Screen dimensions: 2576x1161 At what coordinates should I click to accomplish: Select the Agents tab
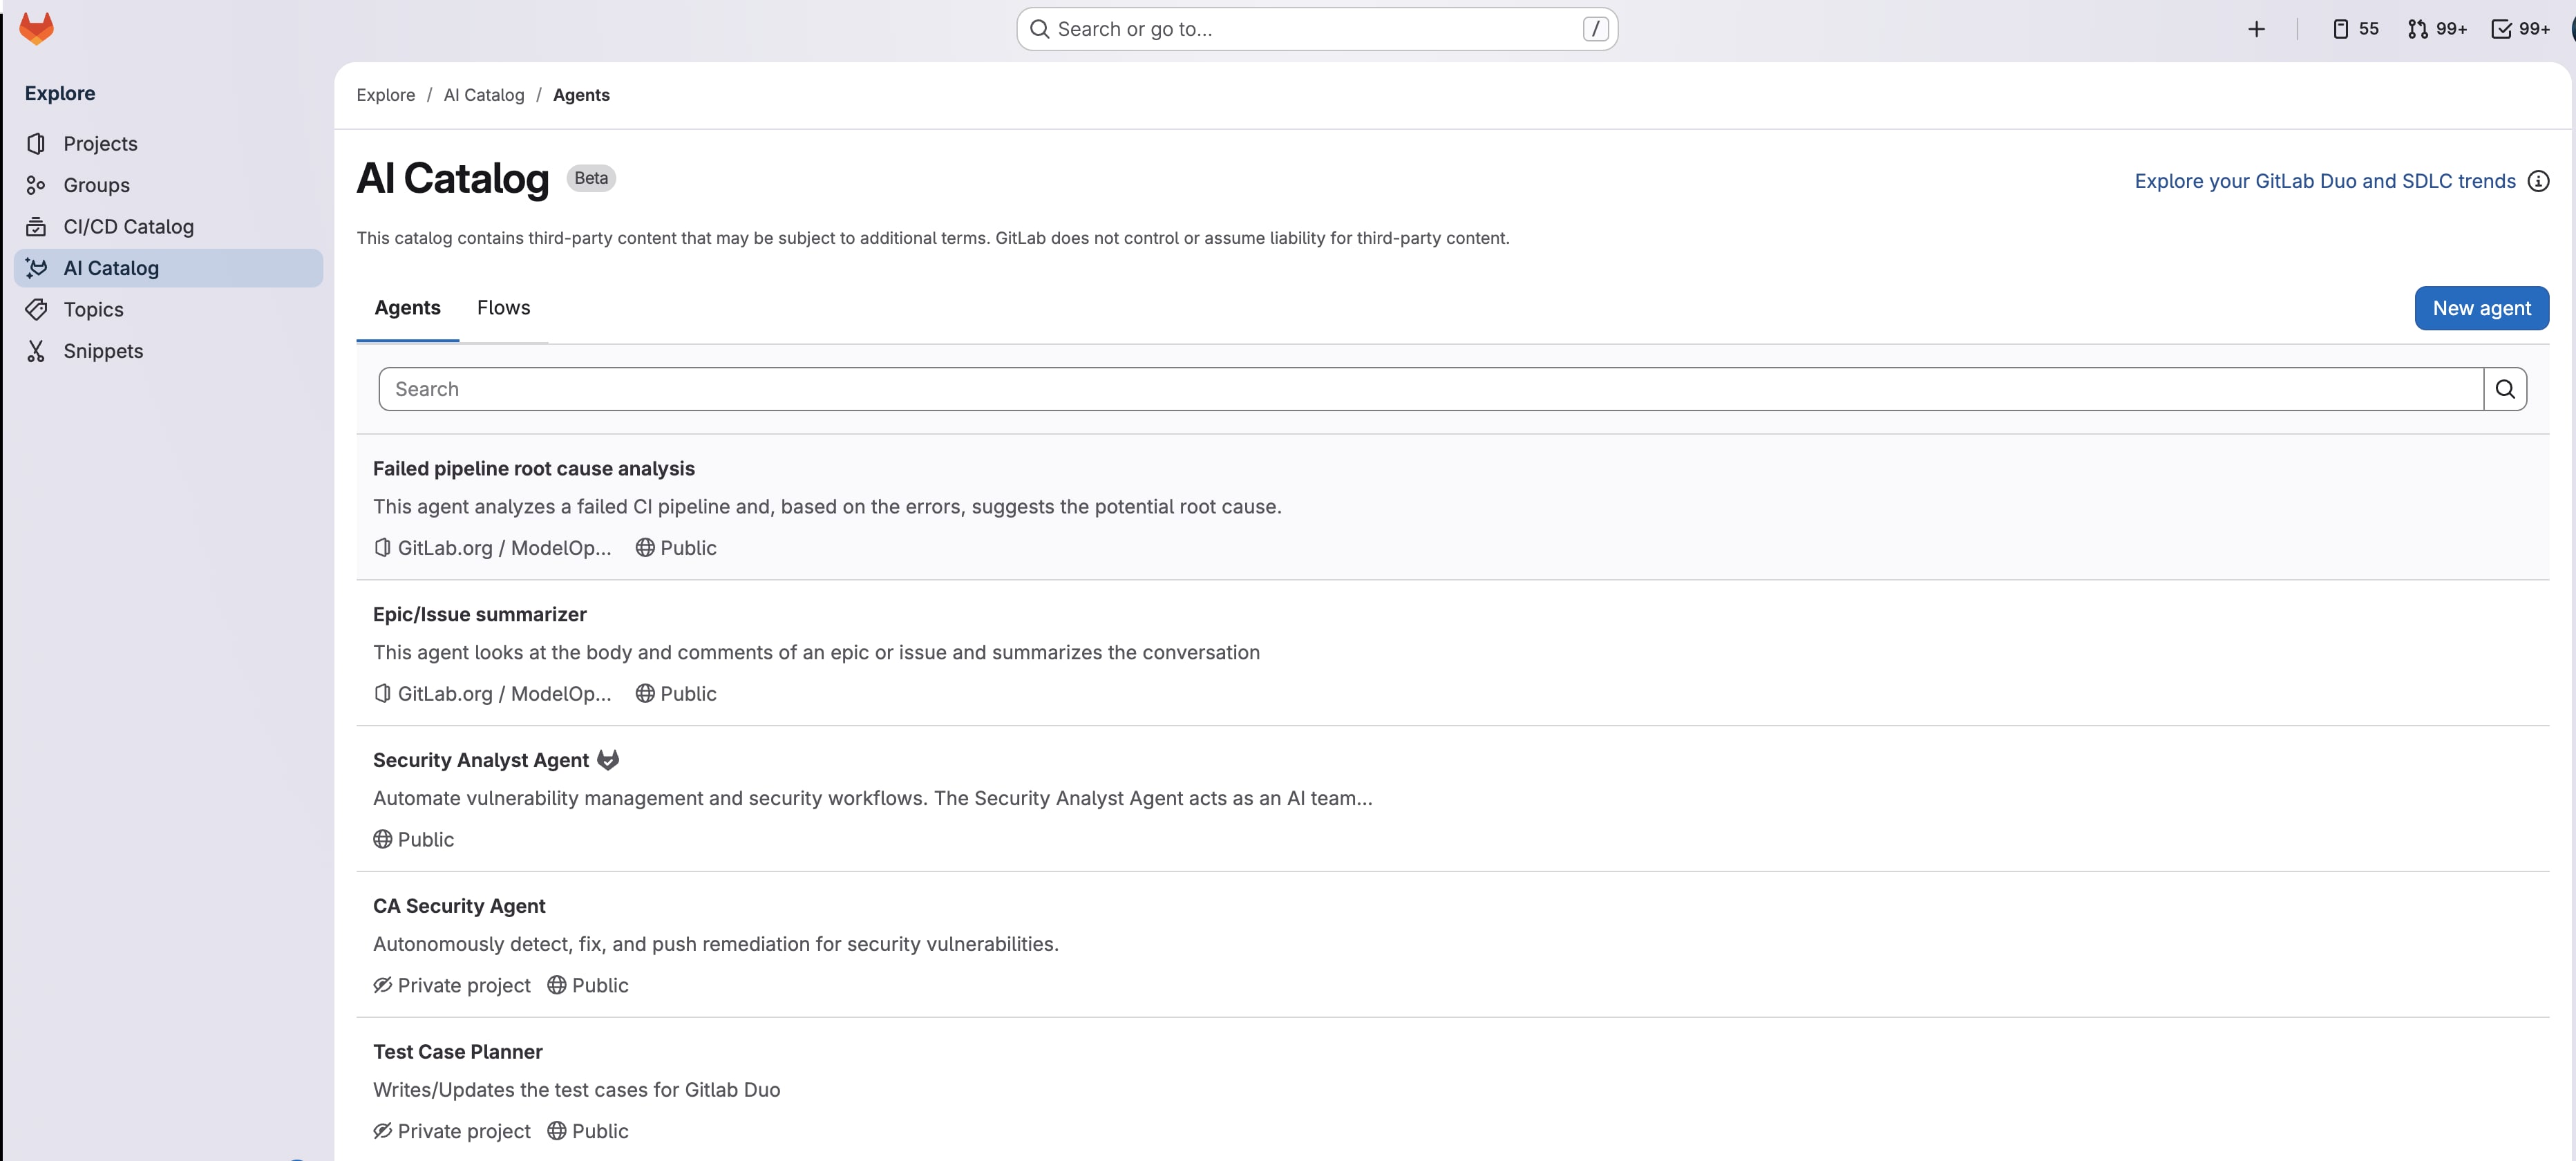click(x=407, y=308)
